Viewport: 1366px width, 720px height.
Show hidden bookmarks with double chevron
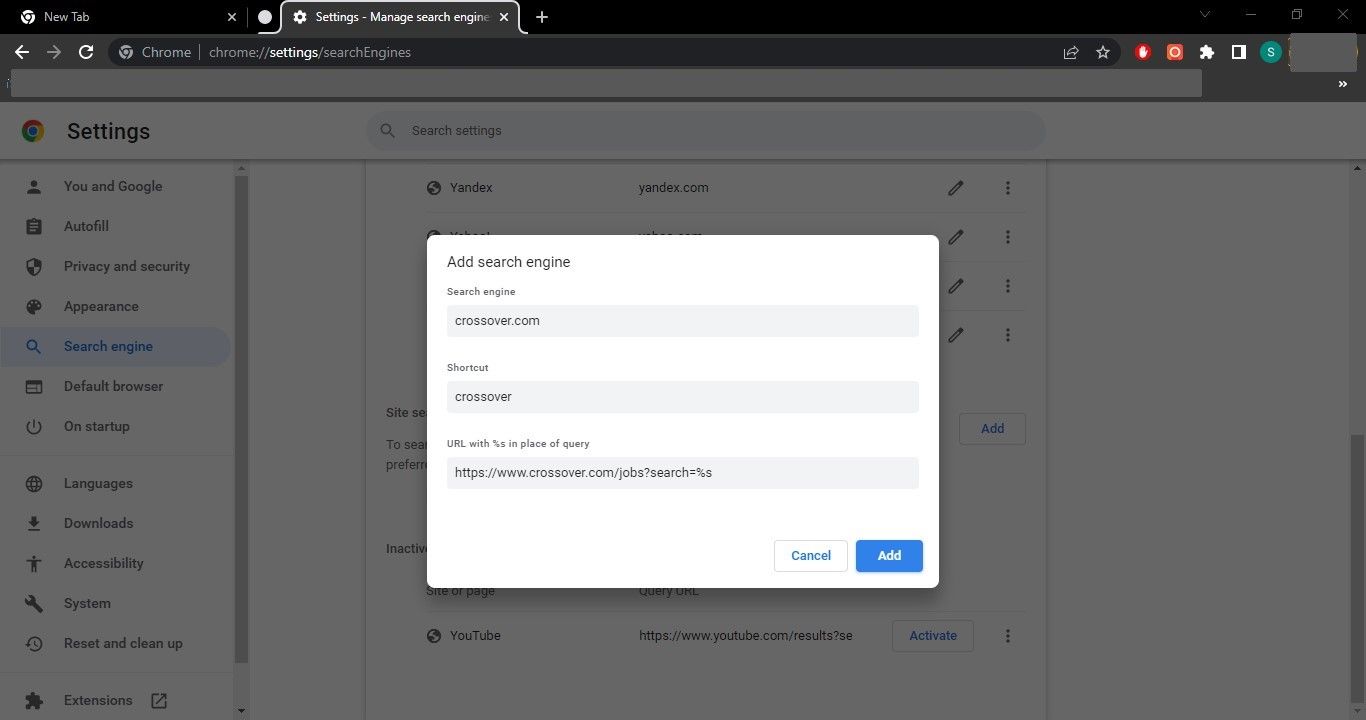pyautogui.click(x=1343, y=85)
